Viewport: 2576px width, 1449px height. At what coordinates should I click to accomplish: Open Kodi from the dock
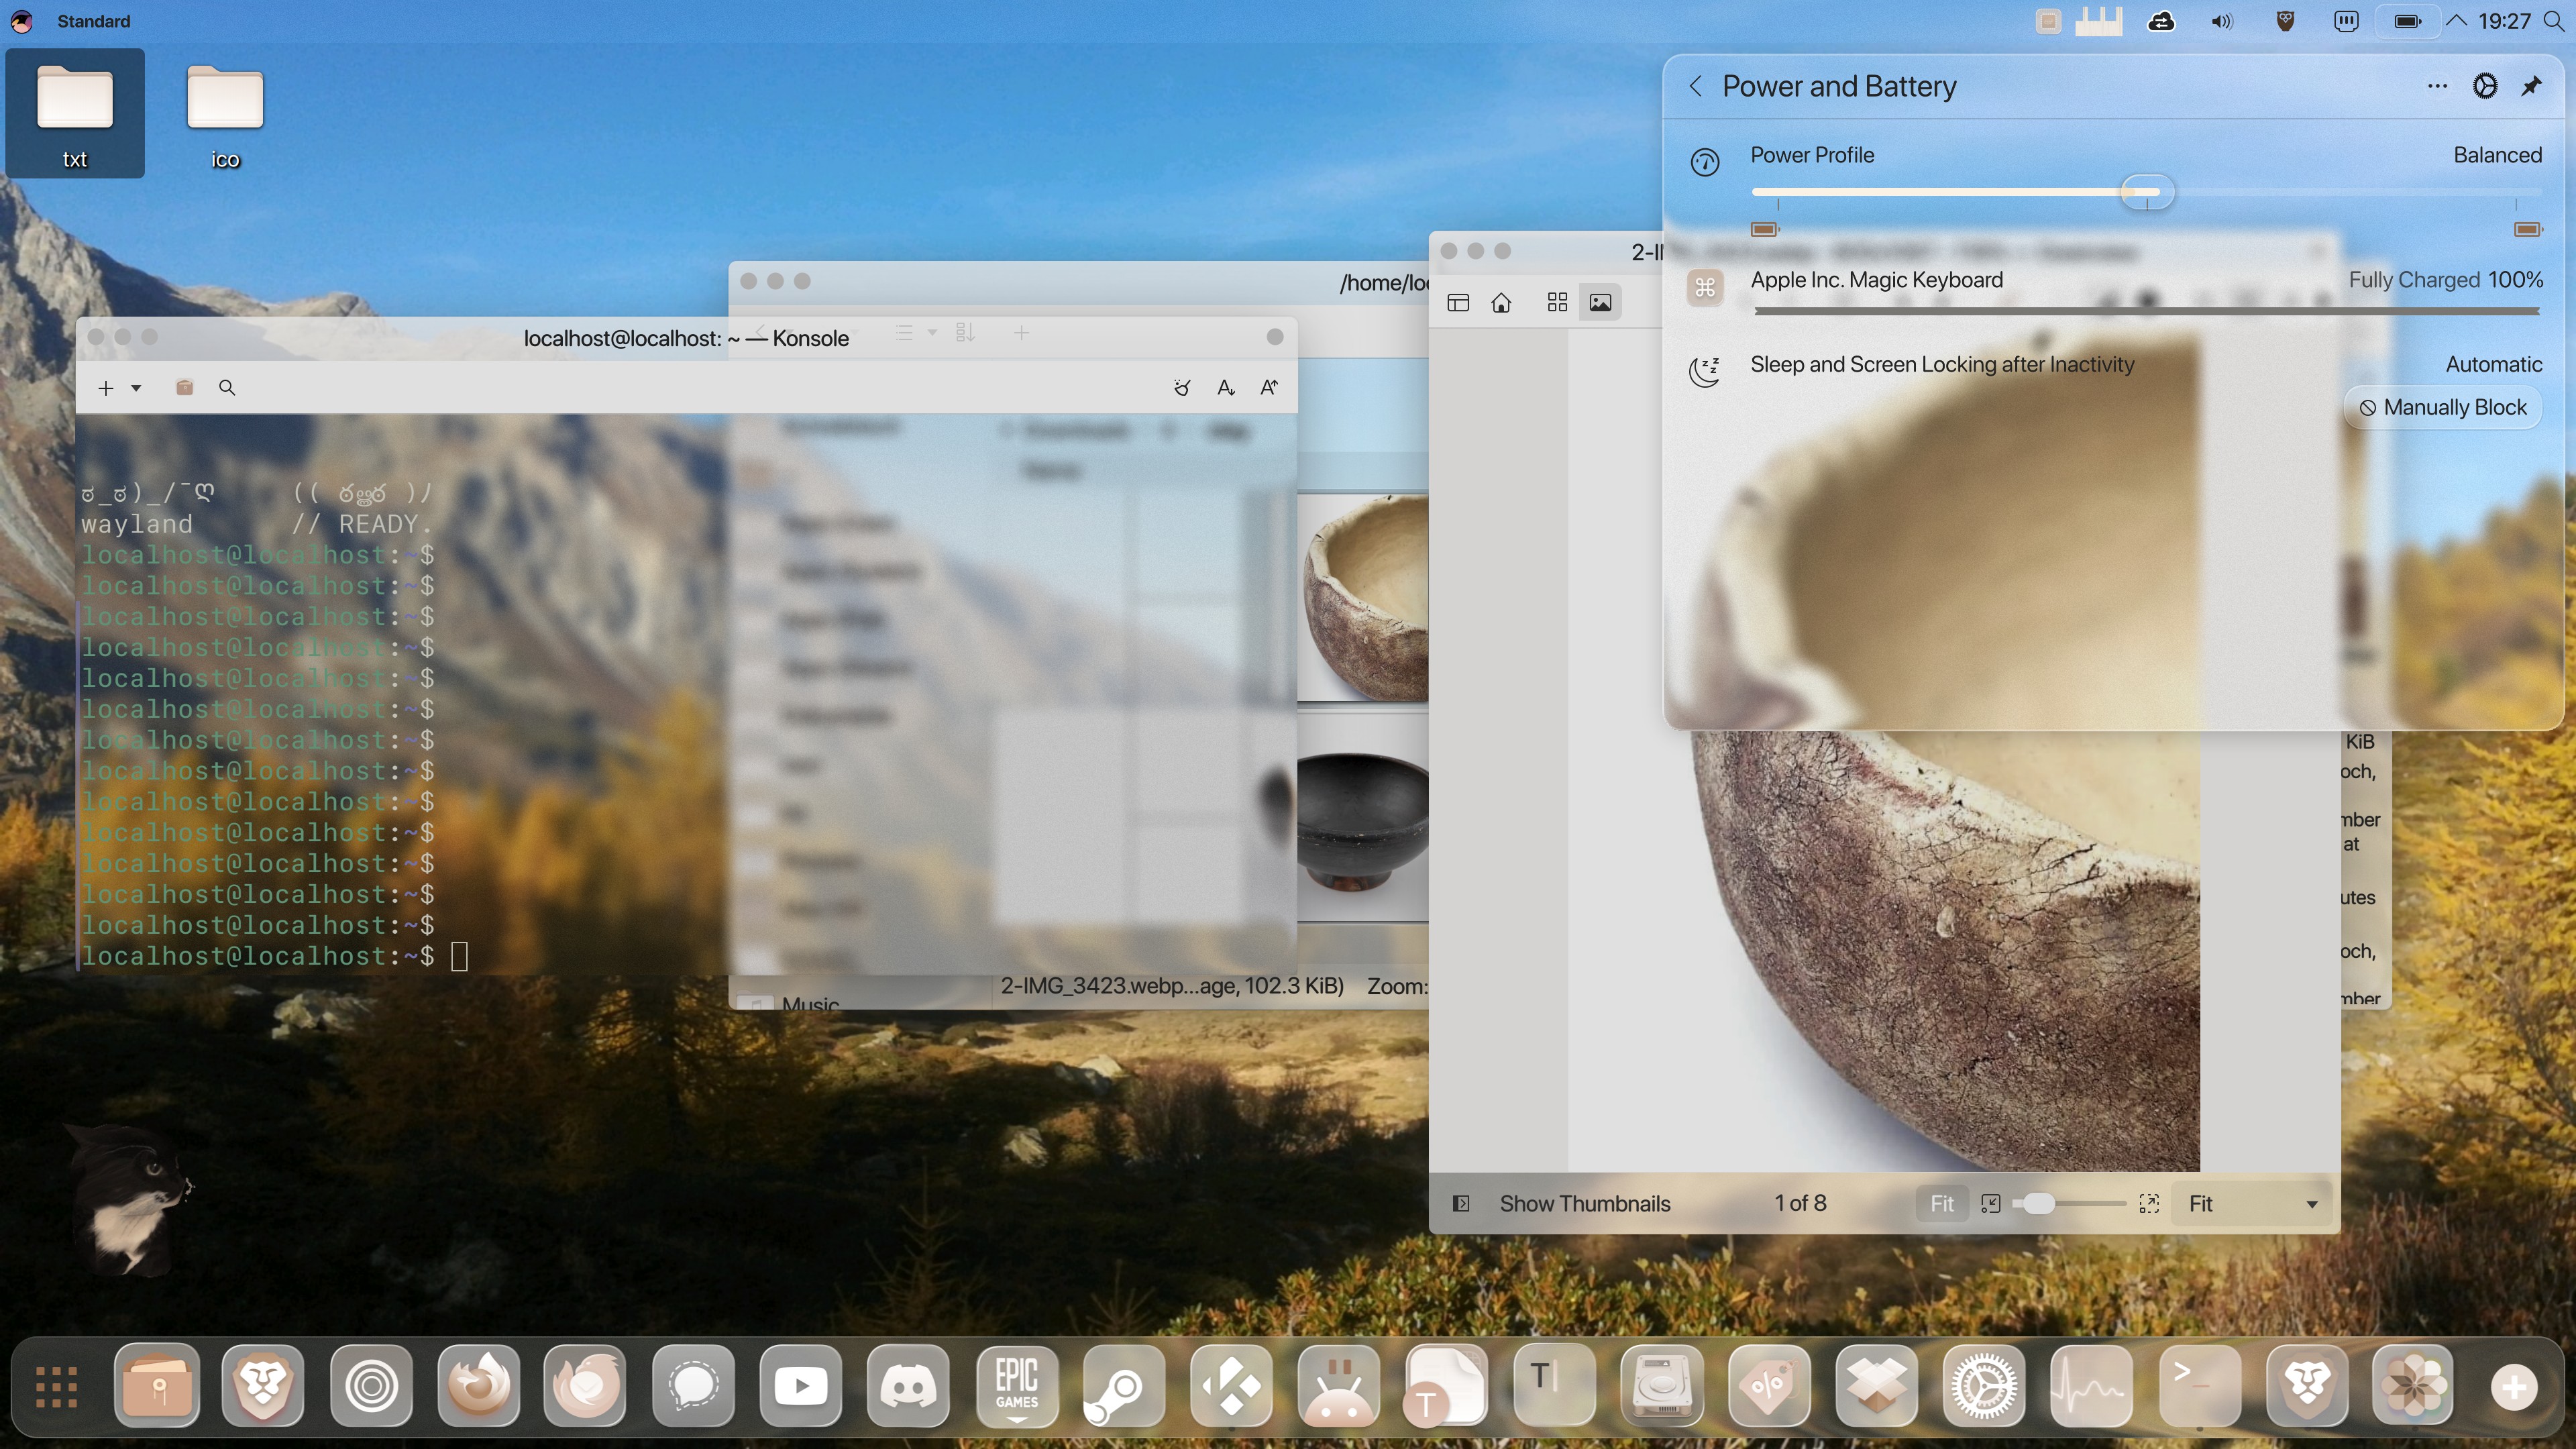point(1231,1386)
